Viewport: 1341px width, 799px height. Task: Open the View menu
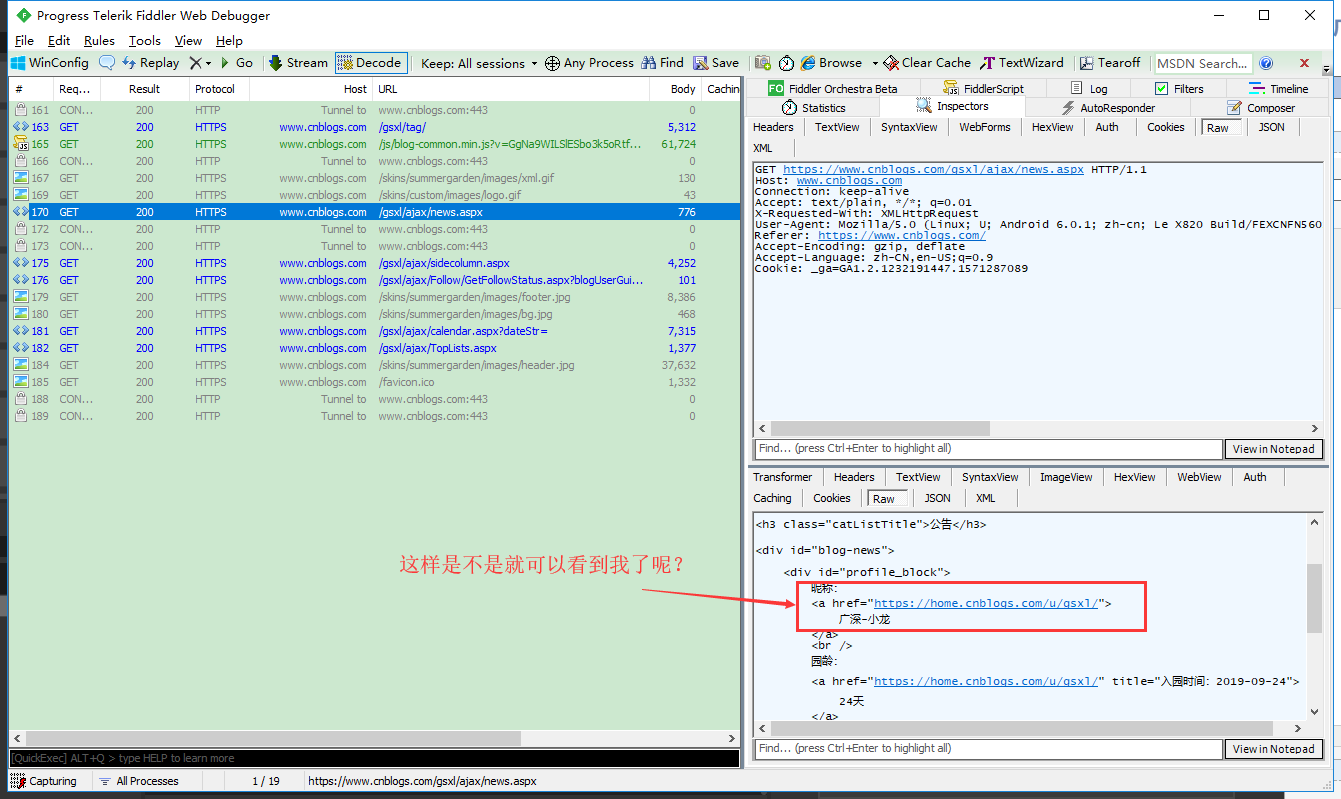click(188, 41)
